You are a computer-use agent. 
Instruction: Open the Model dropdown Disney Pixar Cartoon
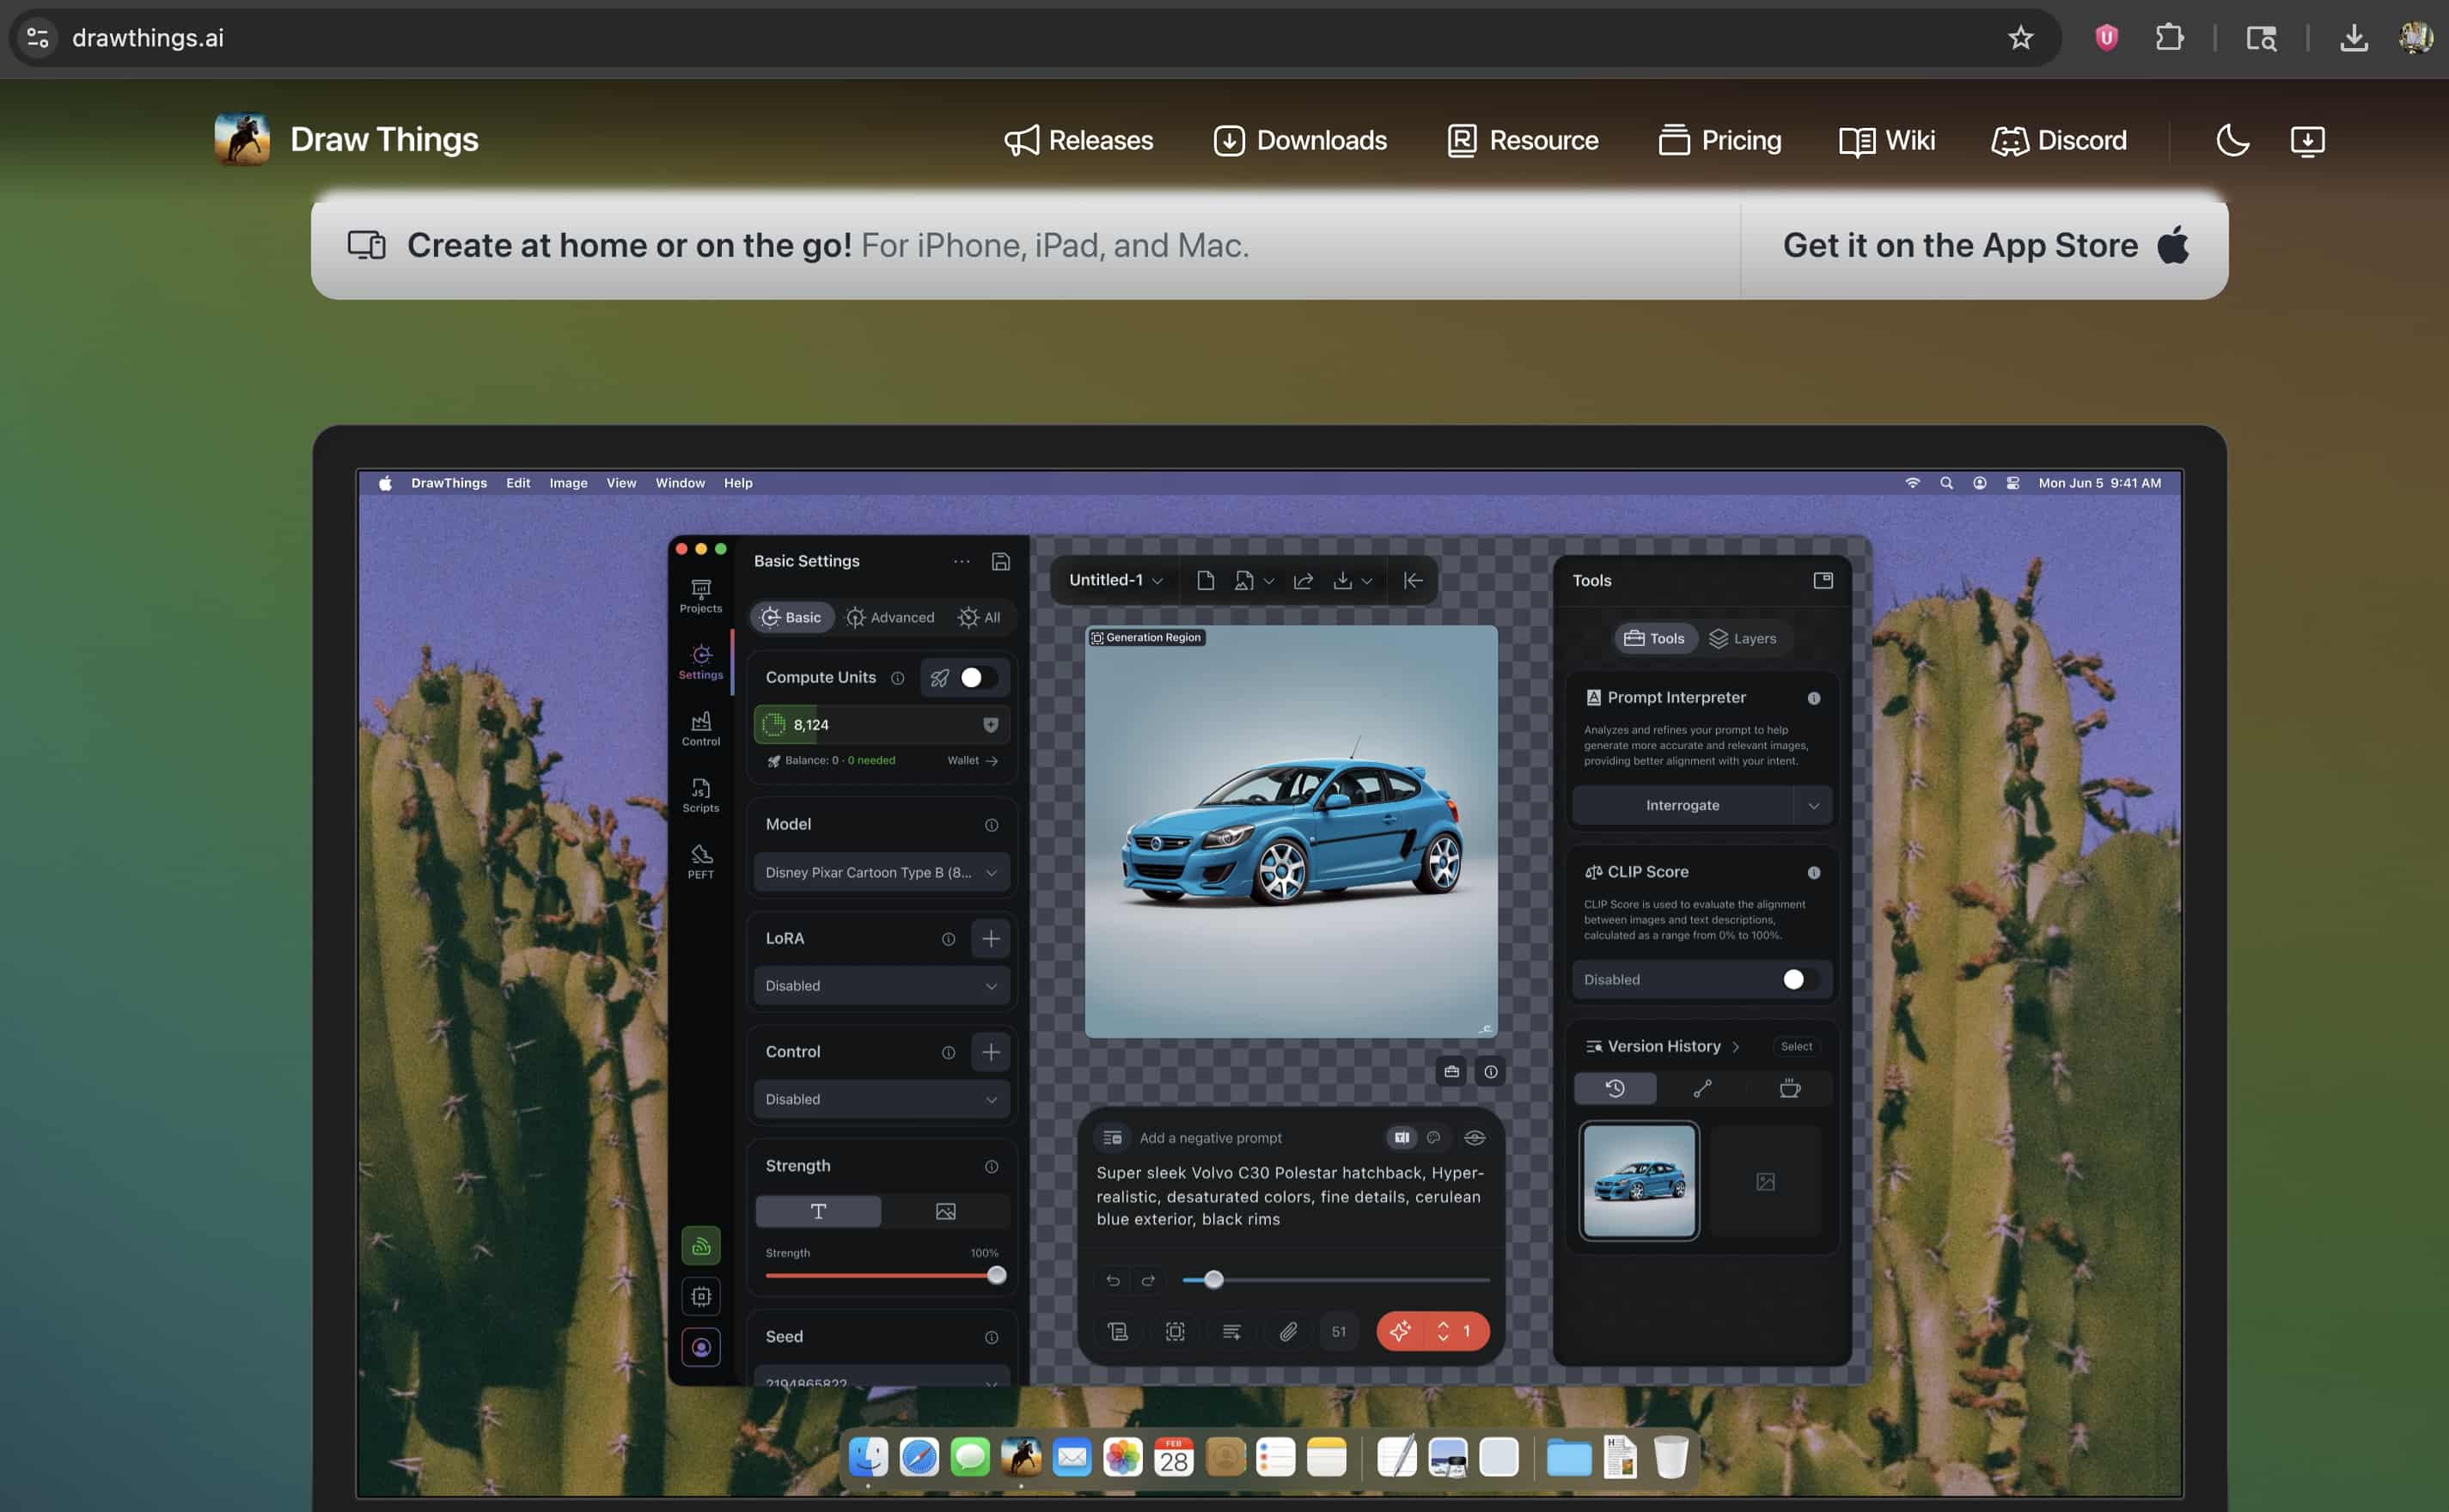pyautogui.click(x=881, y=873)
